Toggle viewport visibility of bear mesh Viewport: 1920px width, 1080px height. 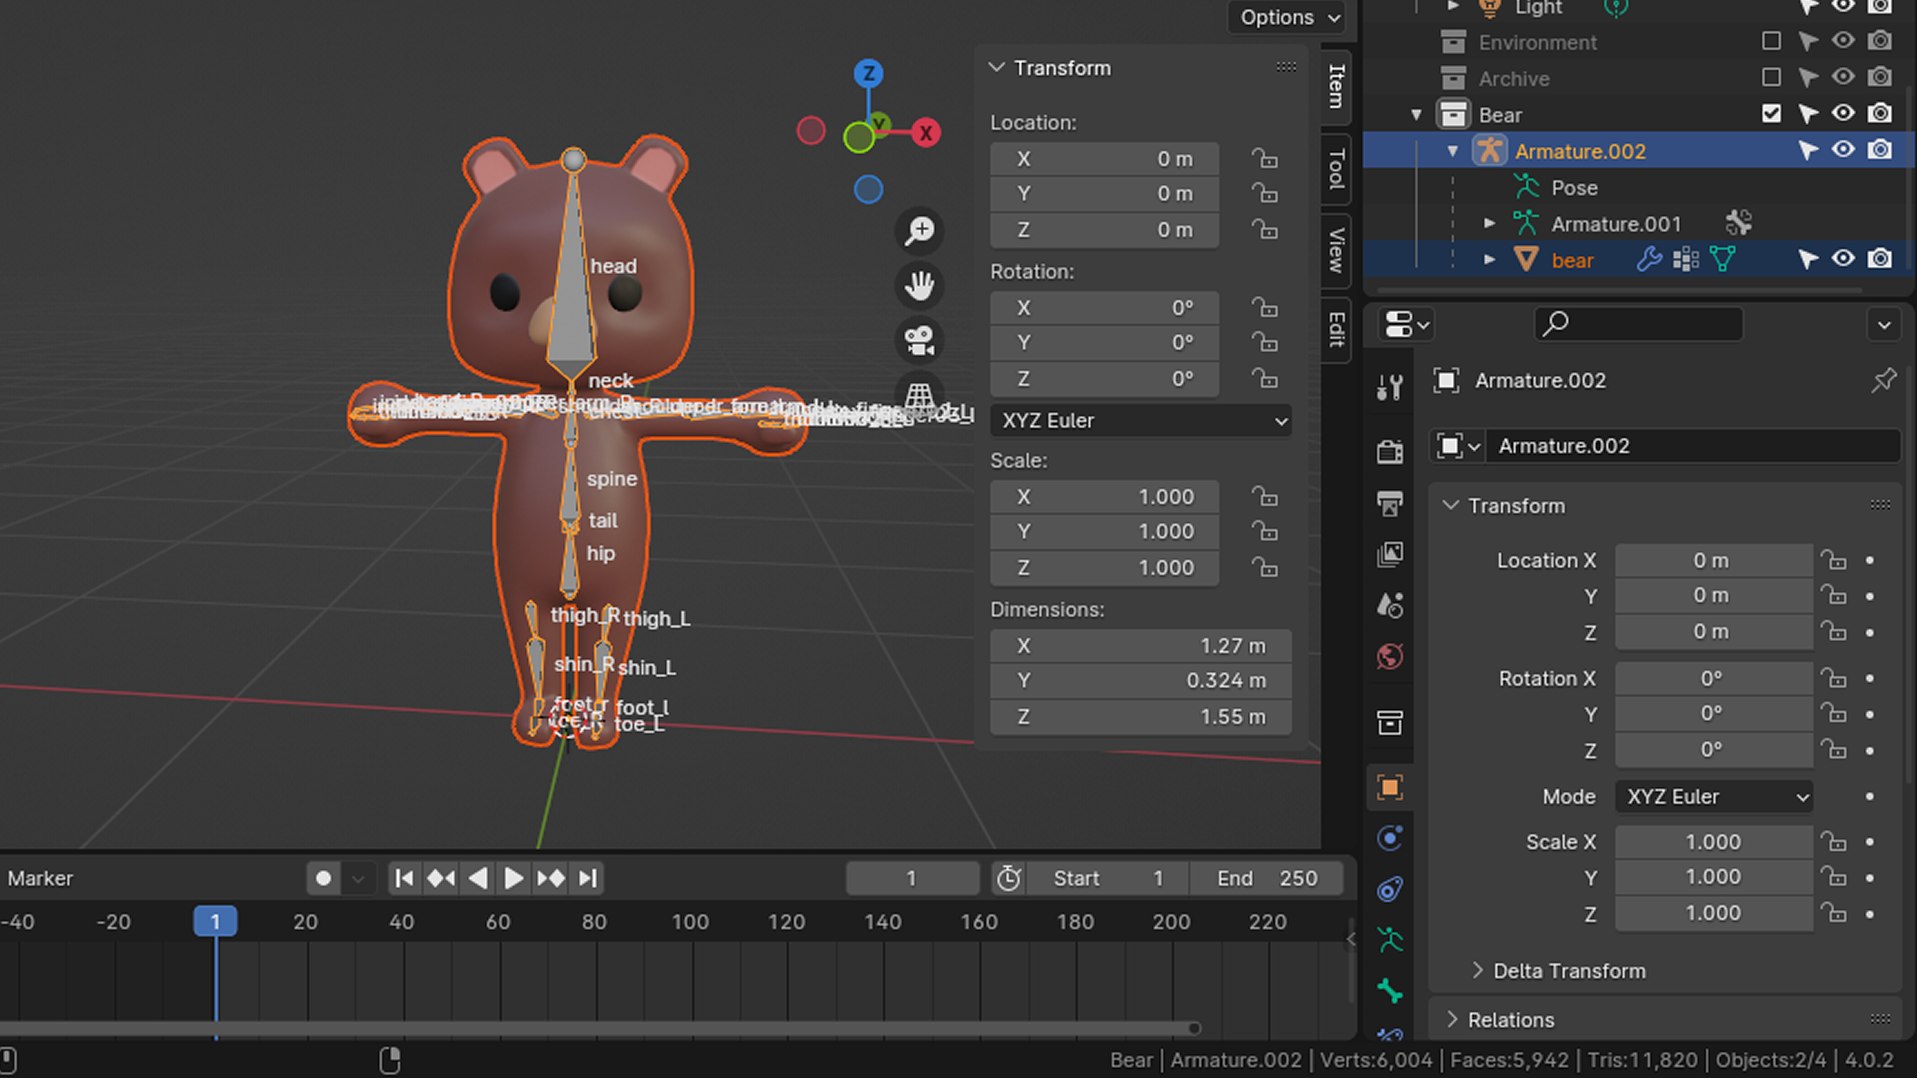click(x=1843, y=259)
